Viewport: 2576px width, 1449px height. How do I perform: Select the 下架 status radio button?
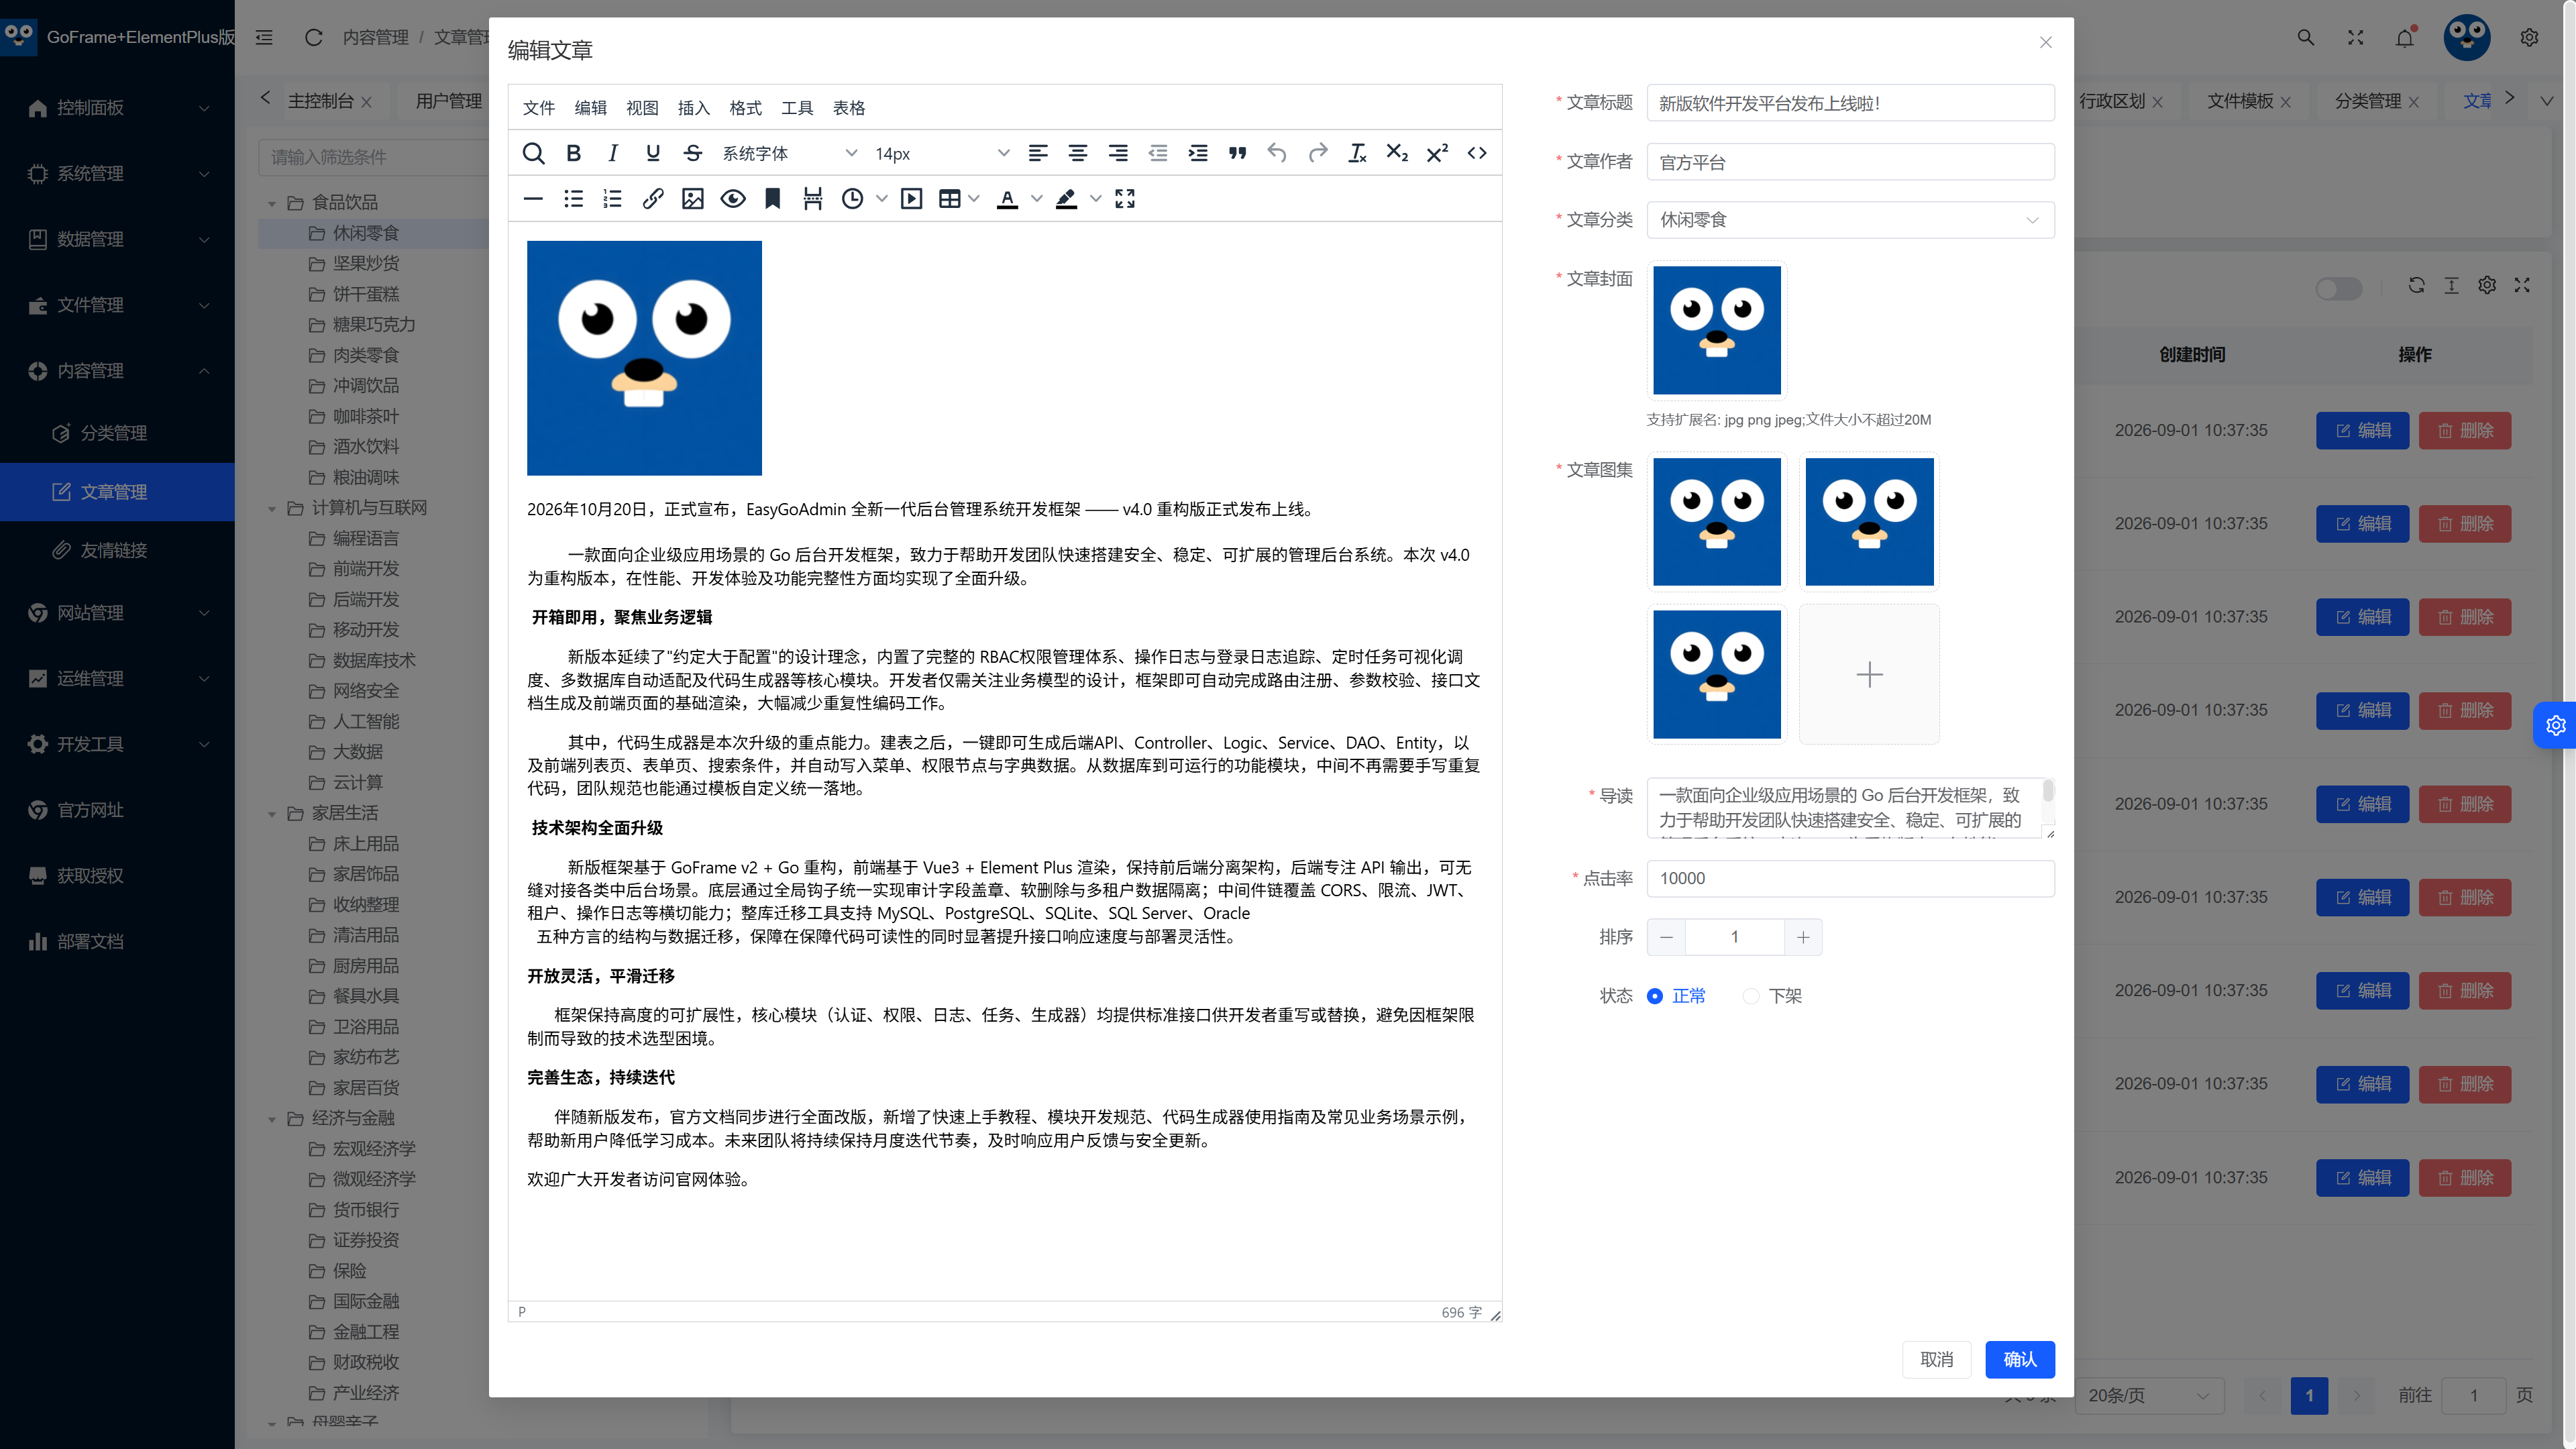click(1751, 996)
